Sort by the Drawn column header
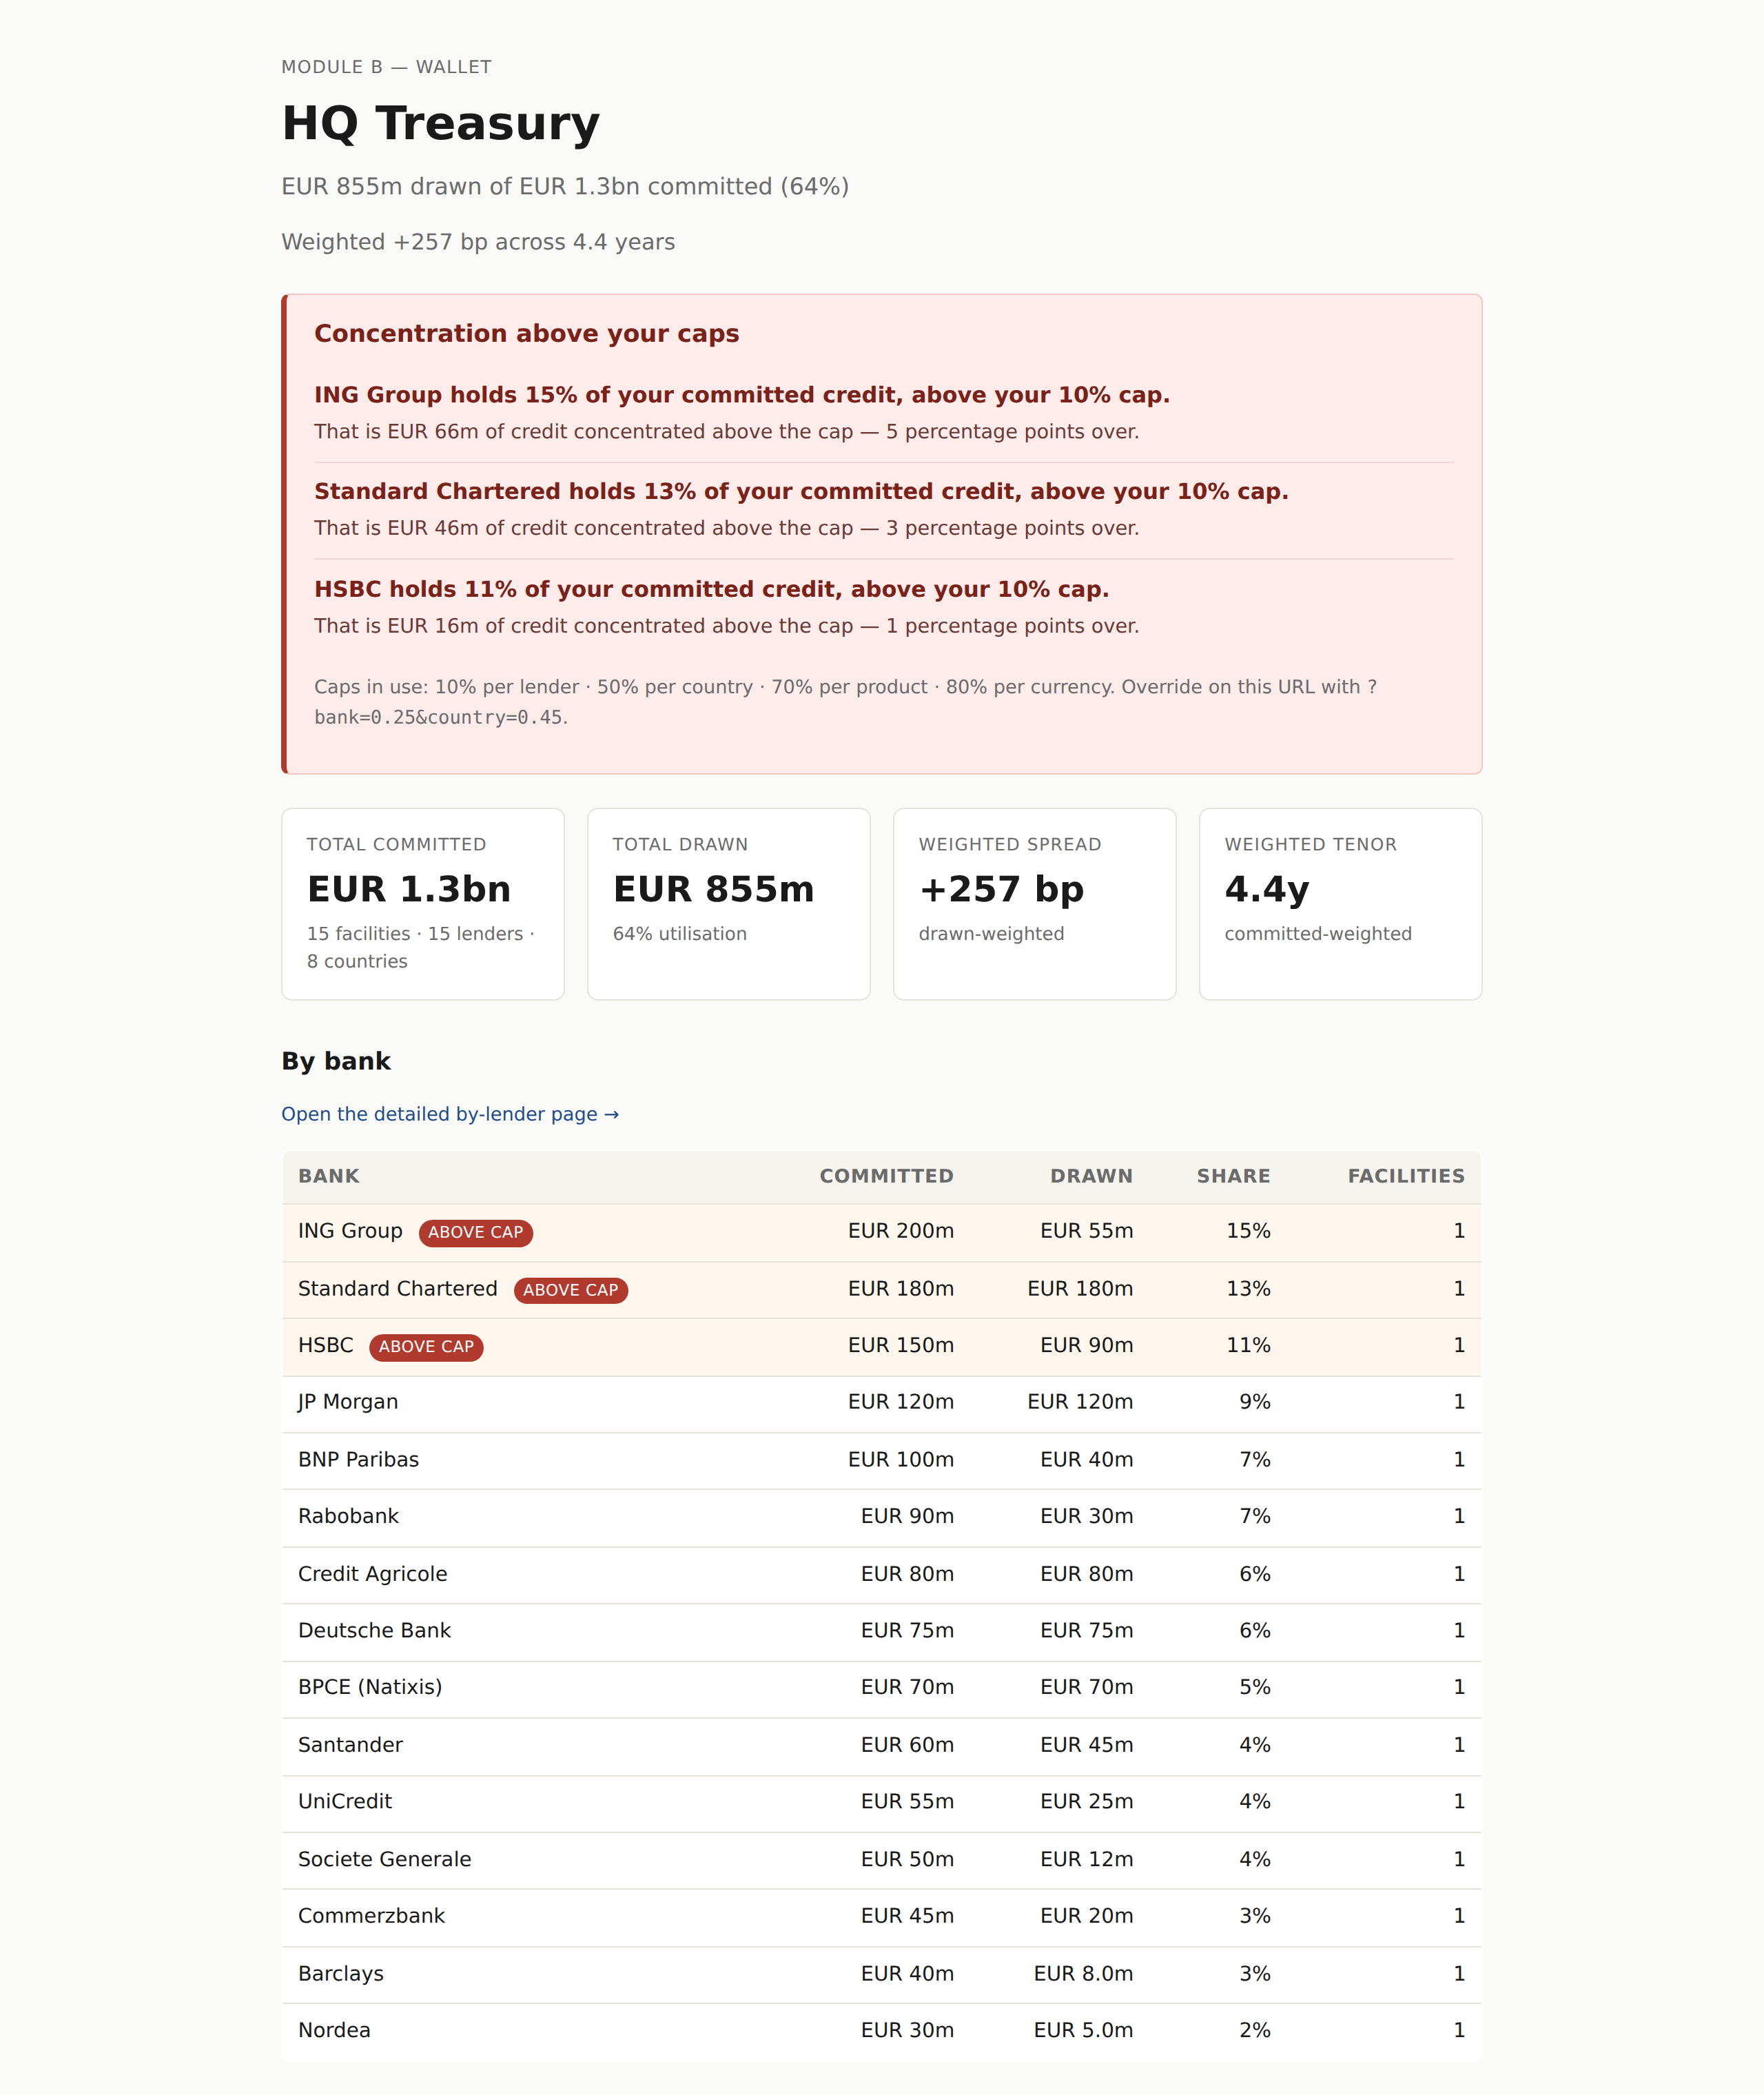Image resolution: width=1764 pixels, height=2095 pixels. (x=1091, y=1176)
